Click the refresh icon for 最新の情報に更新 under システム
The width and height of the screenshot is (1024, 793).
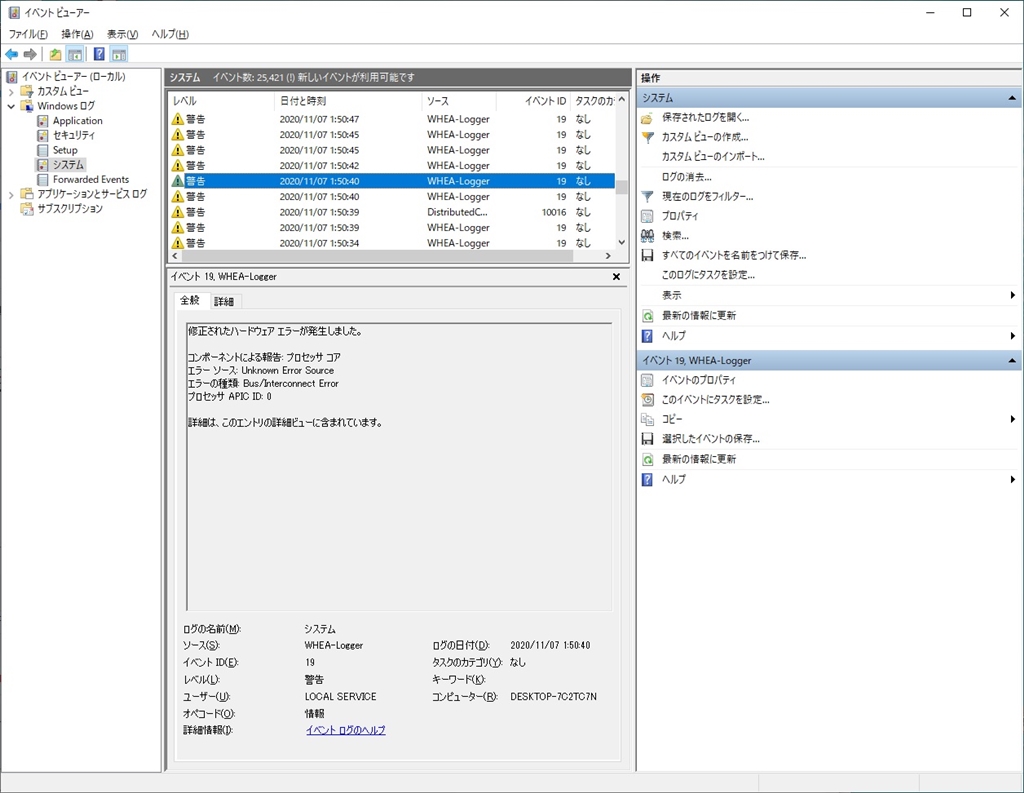point(647,316)
